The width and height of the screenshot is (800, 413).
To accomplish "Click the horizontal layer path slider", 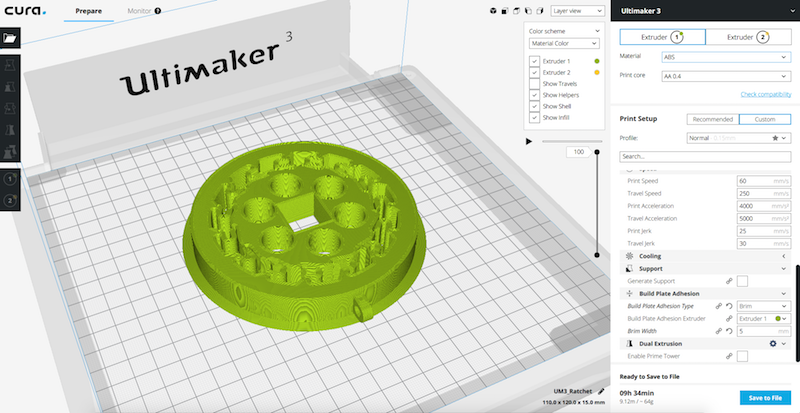I will point(570,141).
